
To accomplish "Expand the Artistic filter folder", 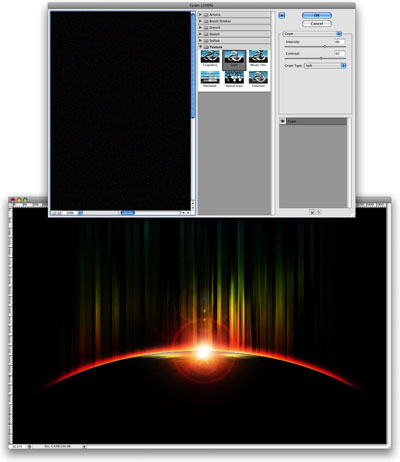I will click(200, 15).
